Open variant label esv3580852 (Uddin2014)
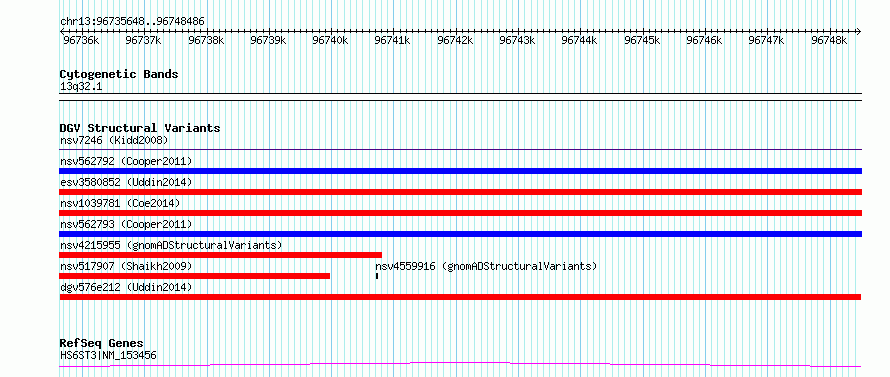 pyautogui.click(x=126, y=182)
